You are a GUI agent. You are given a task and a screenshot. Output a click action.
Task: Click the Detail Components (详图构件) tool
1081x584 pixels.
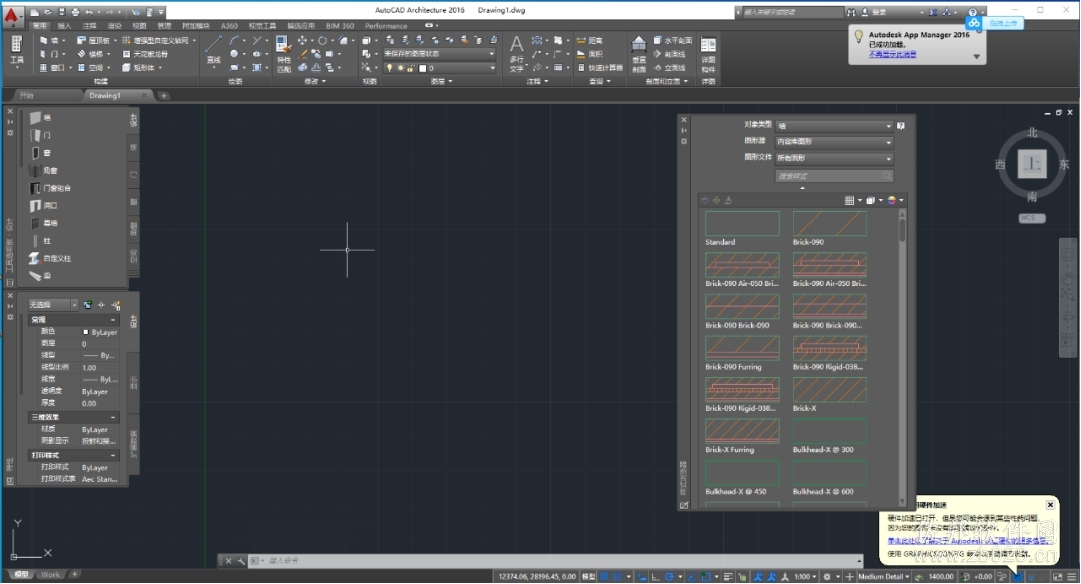[708, 54]
